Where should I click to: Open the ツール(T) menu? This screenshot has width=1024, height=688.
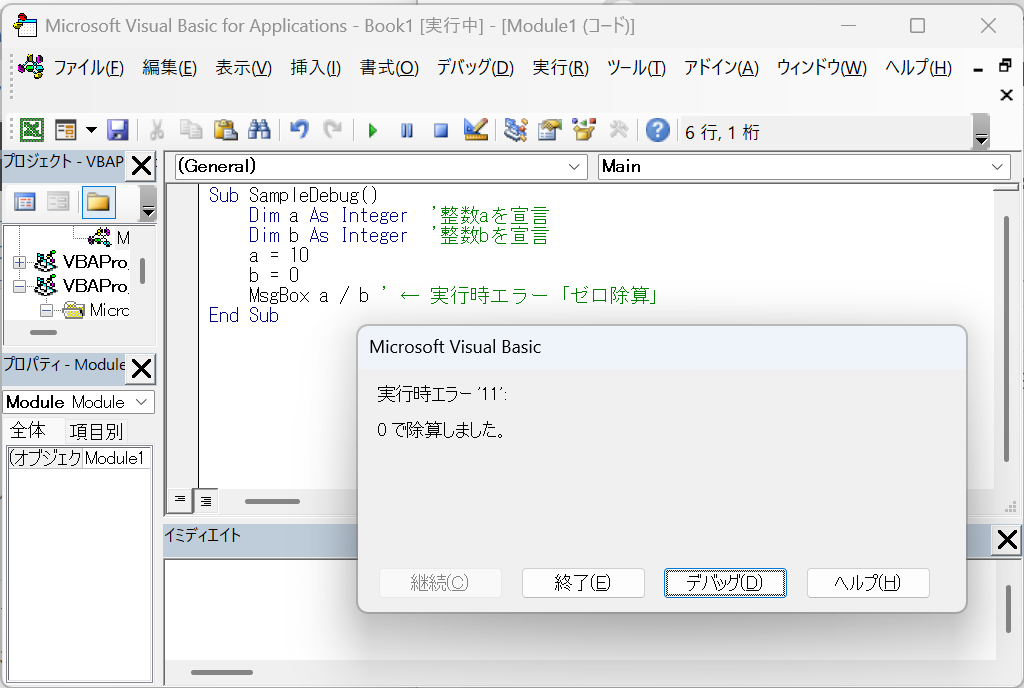coord(636,67)
